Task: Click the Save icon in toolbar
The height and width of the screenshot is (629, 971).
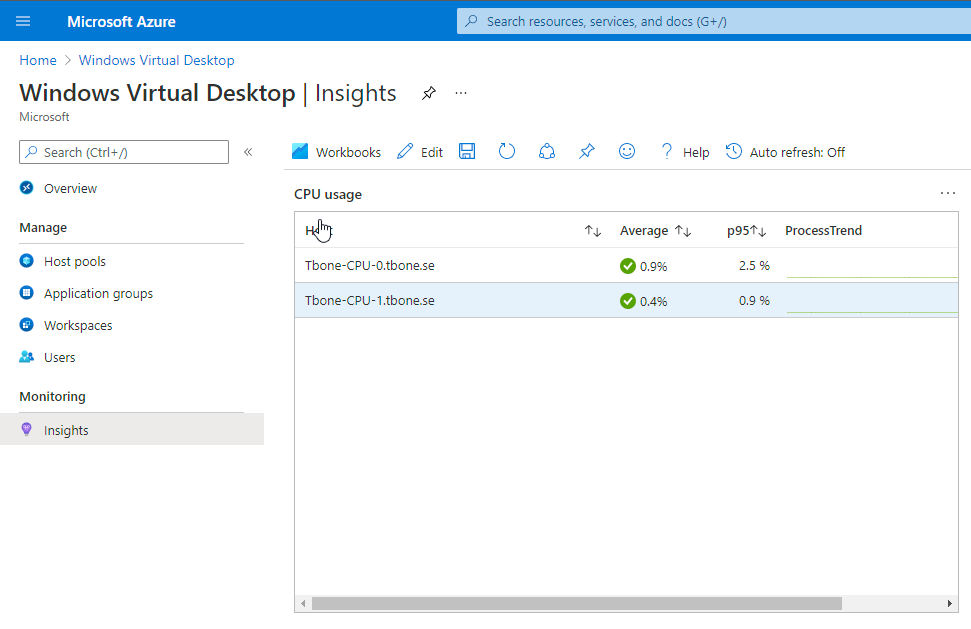Action: coord(467,152)
